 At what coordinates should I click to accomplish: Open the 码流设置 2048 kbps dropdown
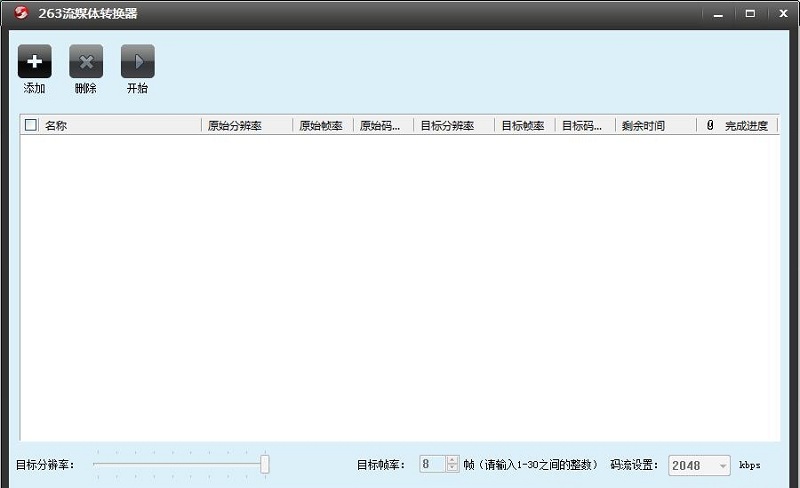(x=699, y=465)
